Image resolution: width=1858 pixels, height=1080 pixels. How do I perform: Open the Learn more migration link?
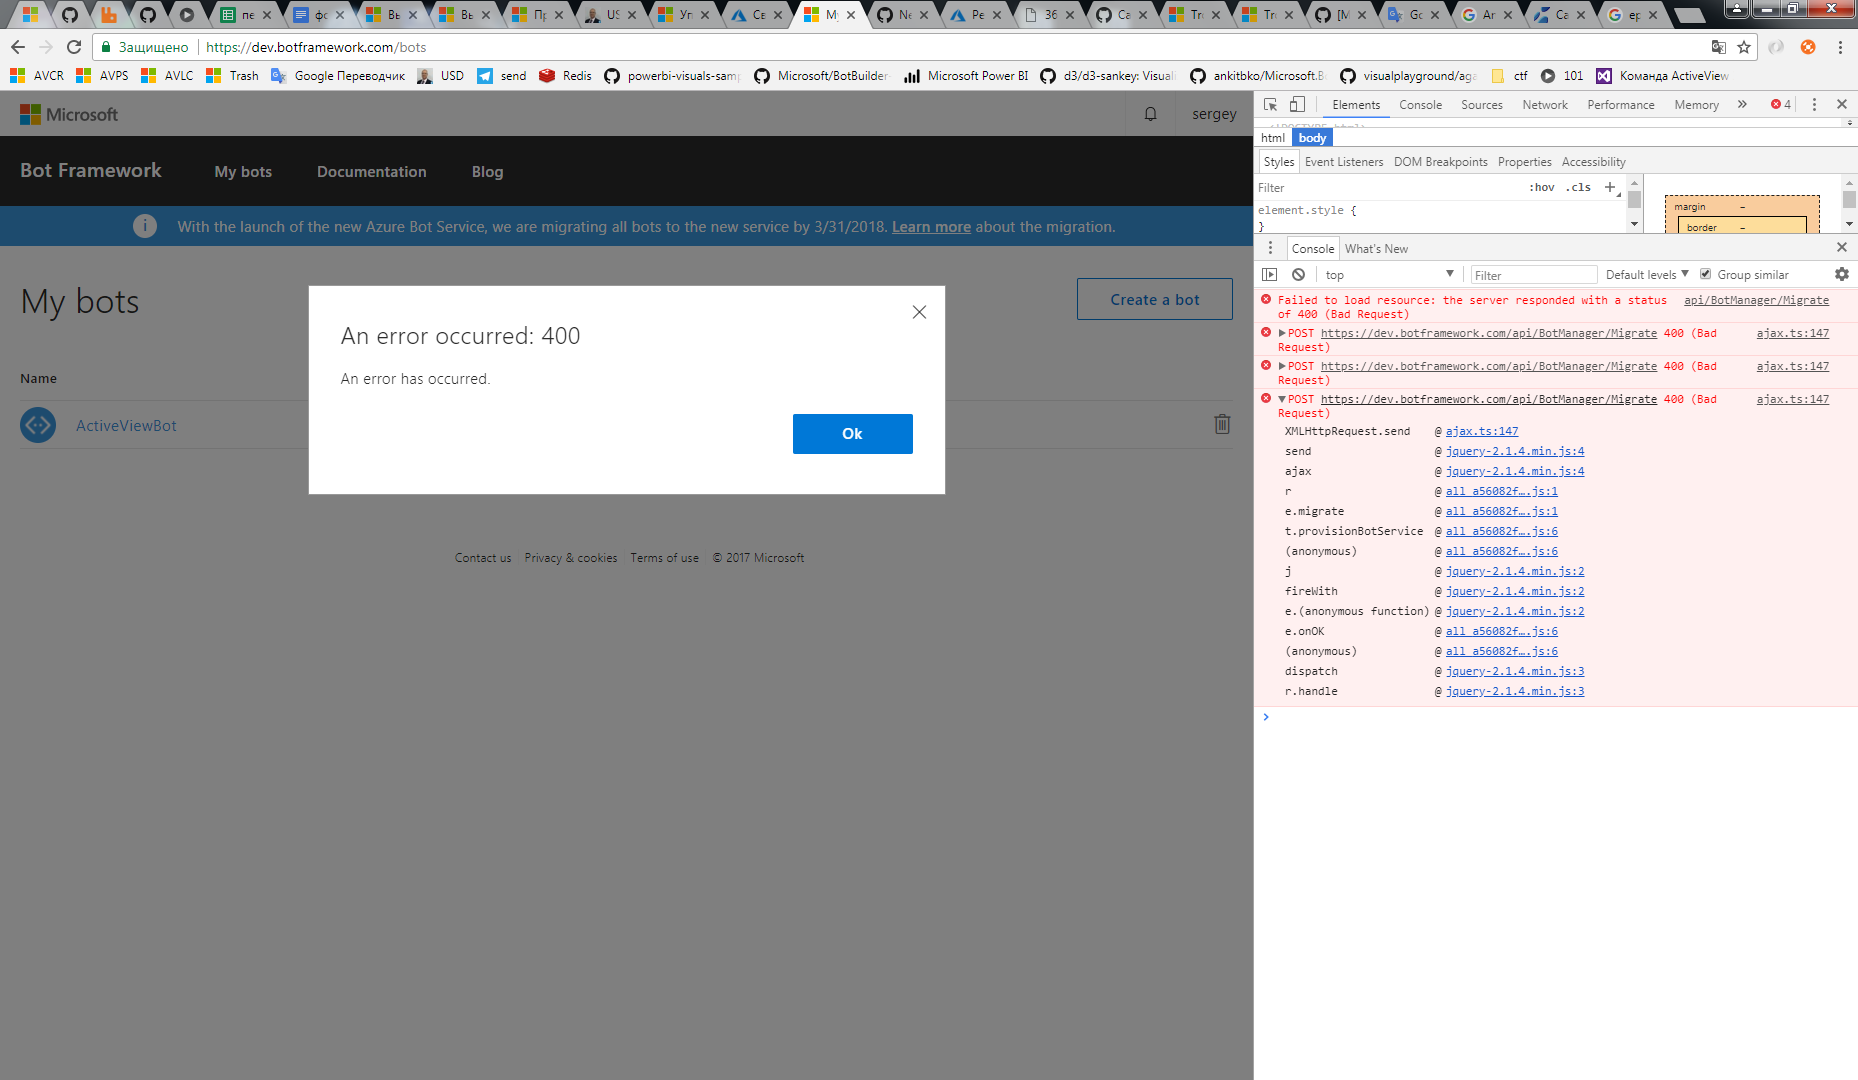point(930,226)
